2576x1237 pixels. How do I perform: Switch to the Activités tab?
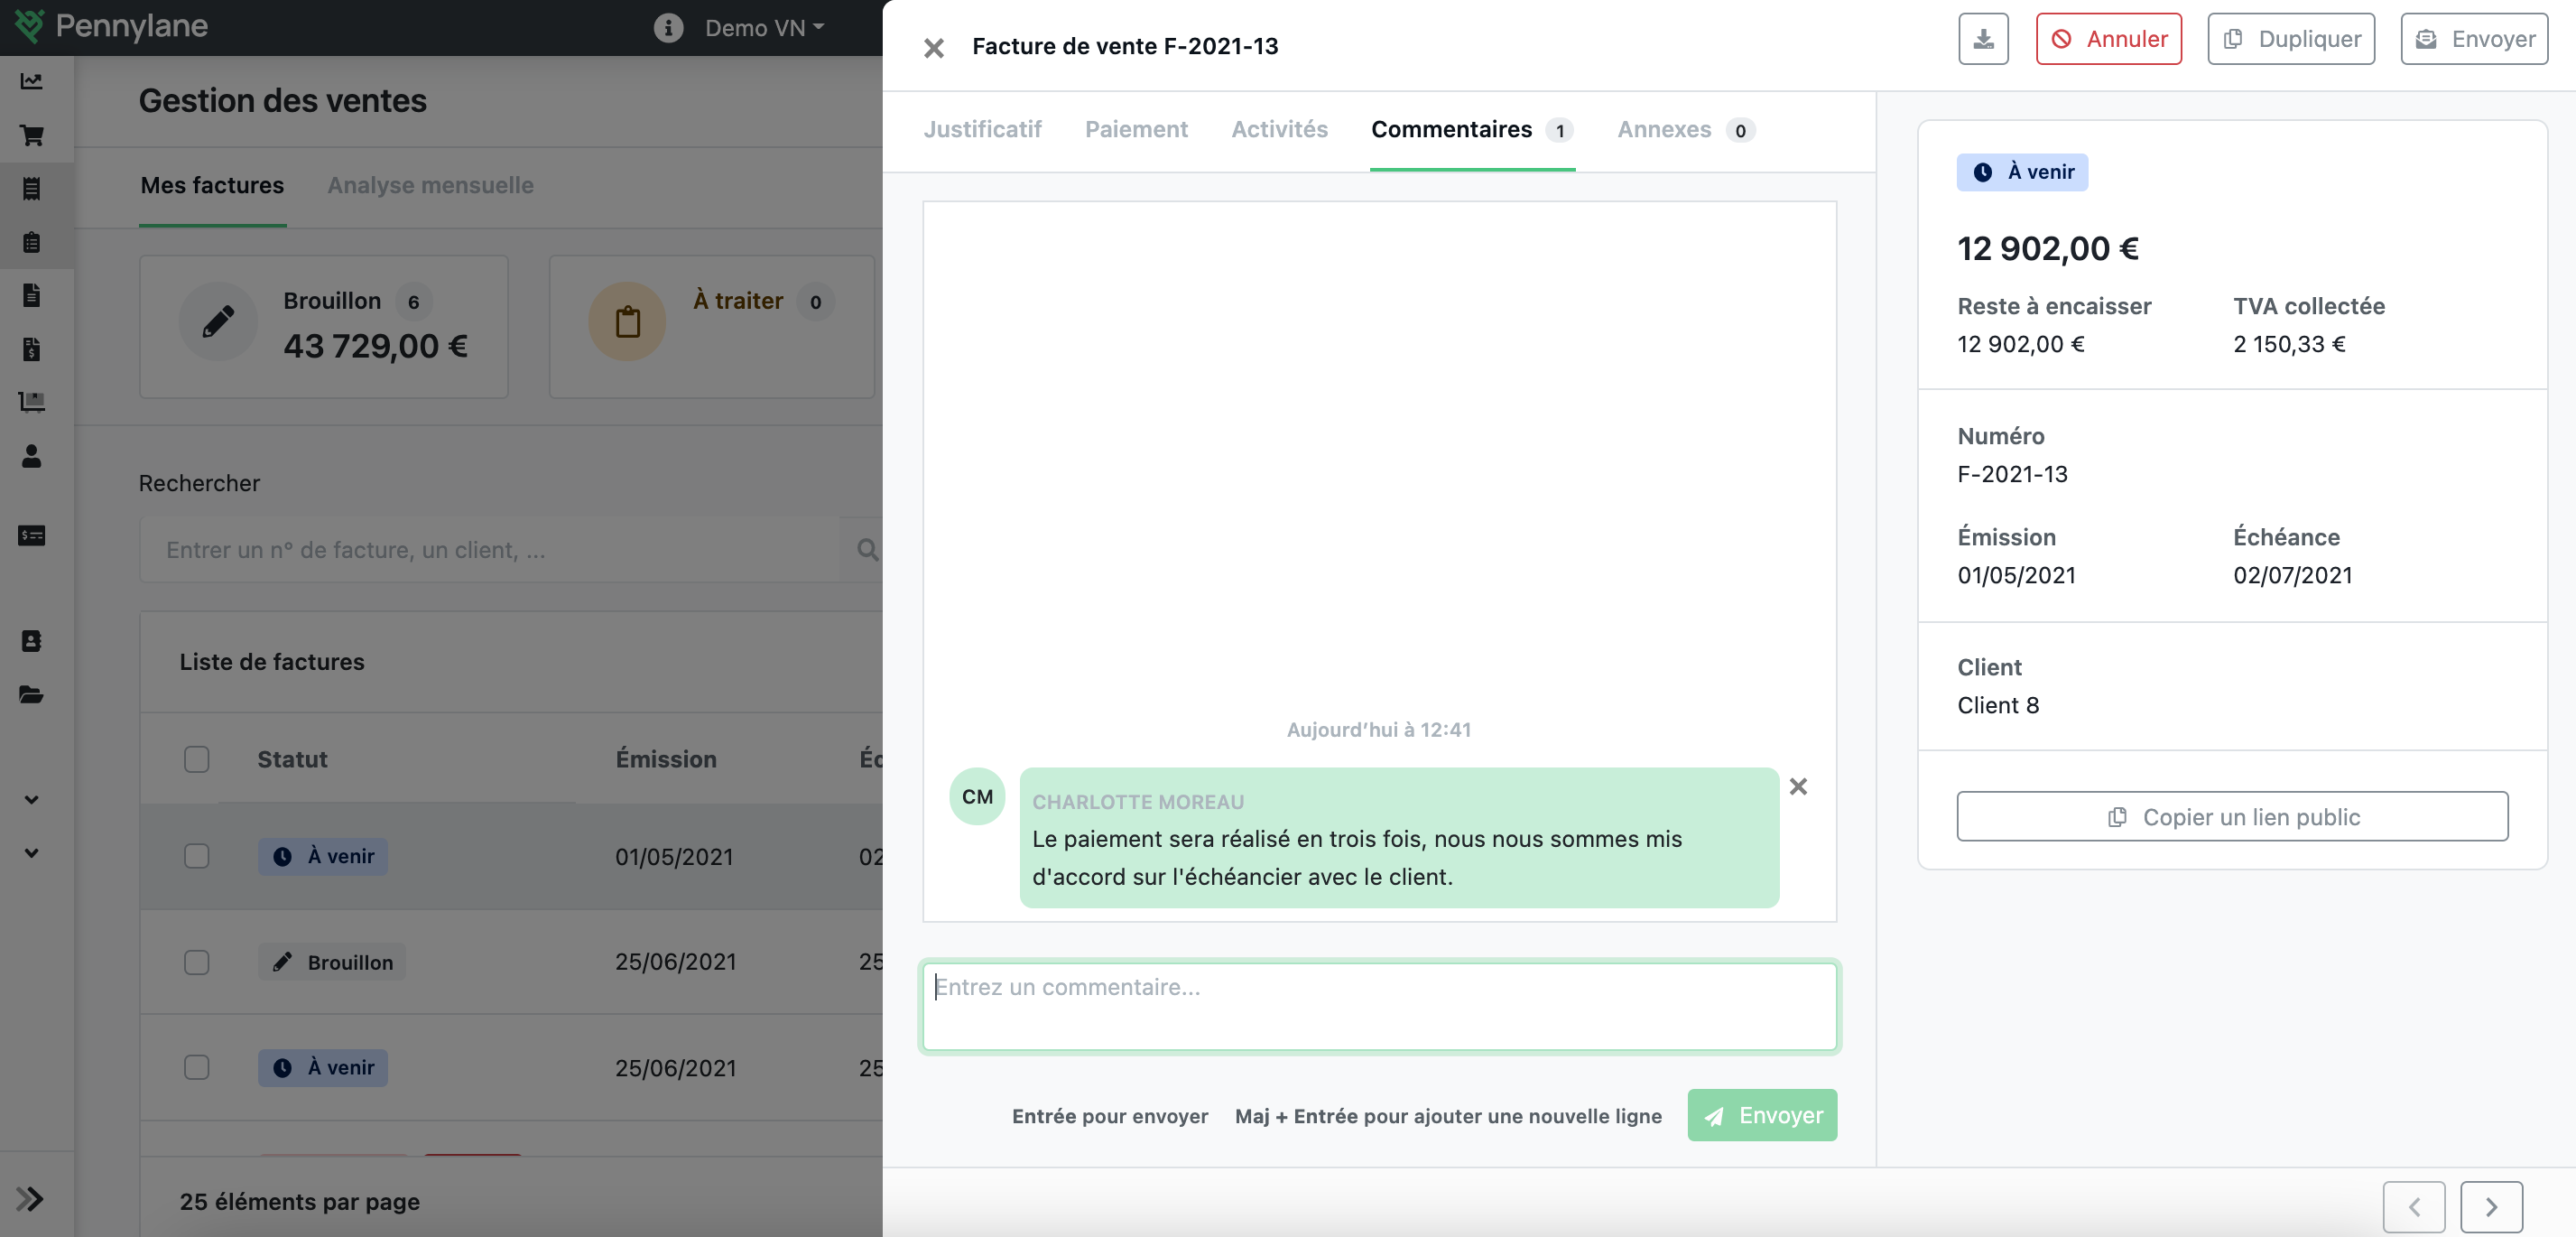(x=1279, y=129)
